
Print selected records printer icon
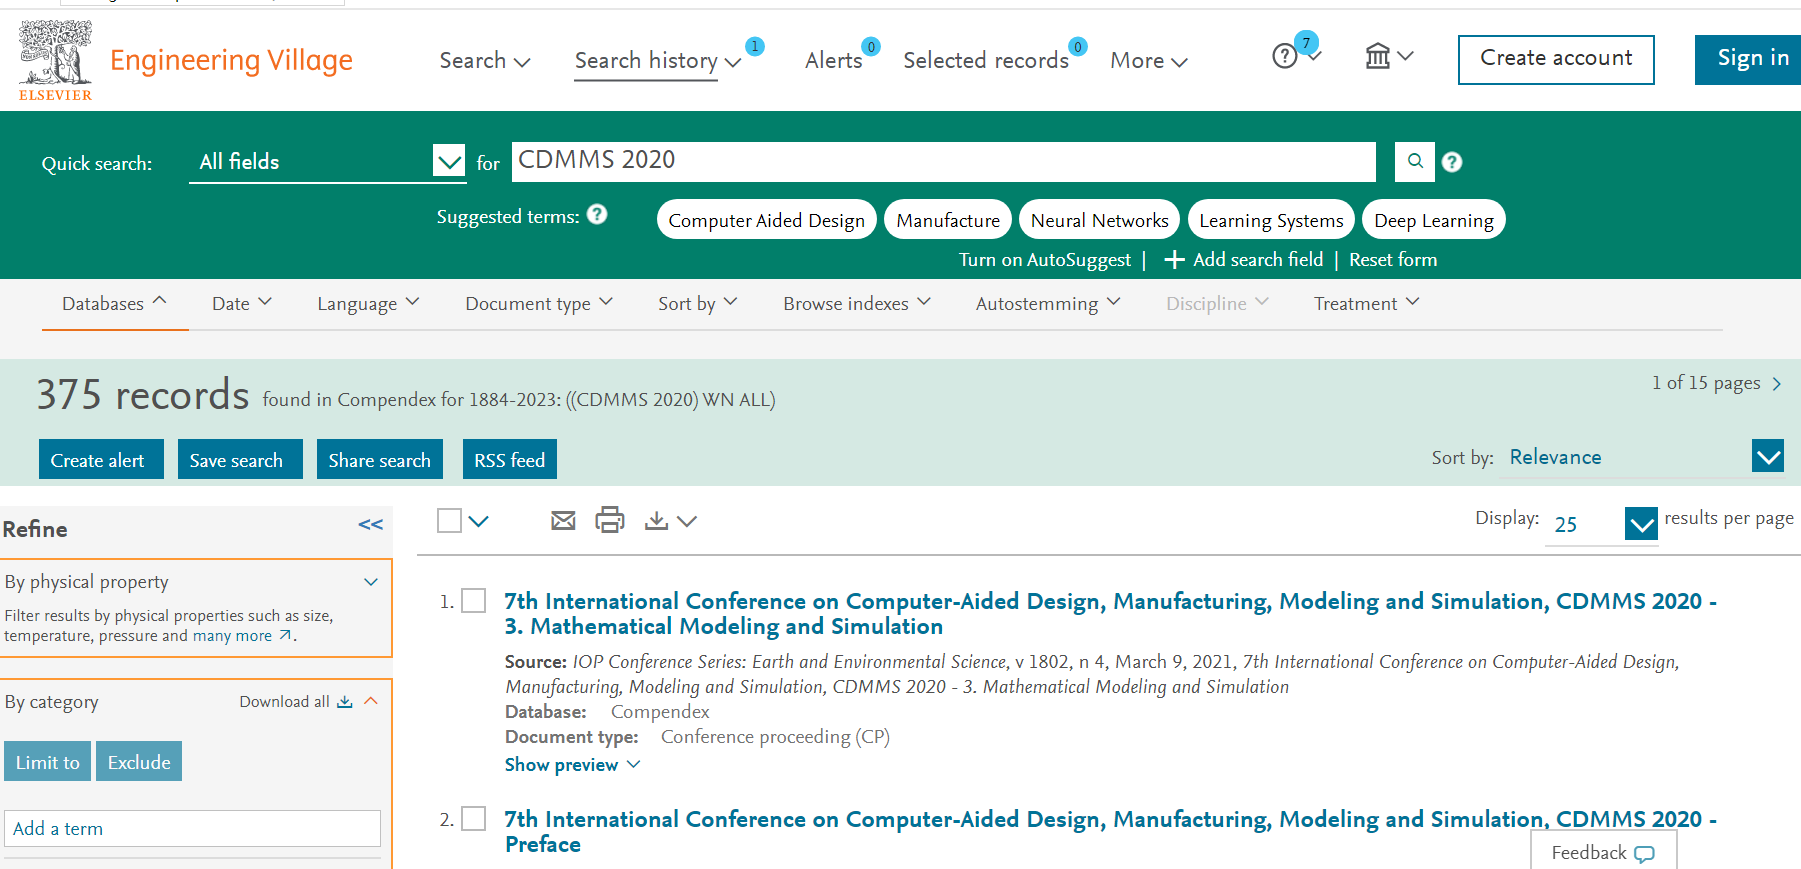coord(610,520)
